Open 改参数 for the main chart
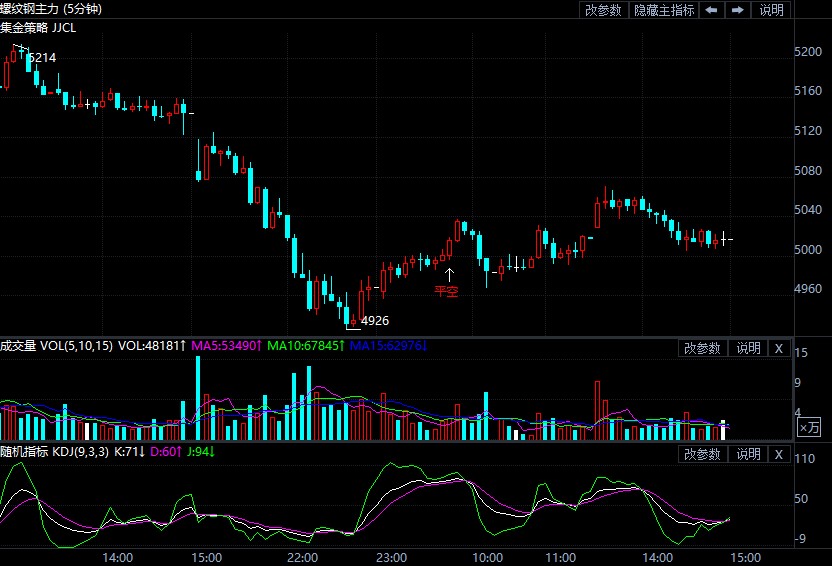This screenshot has height=566, width=832. [x=604, y=10]
